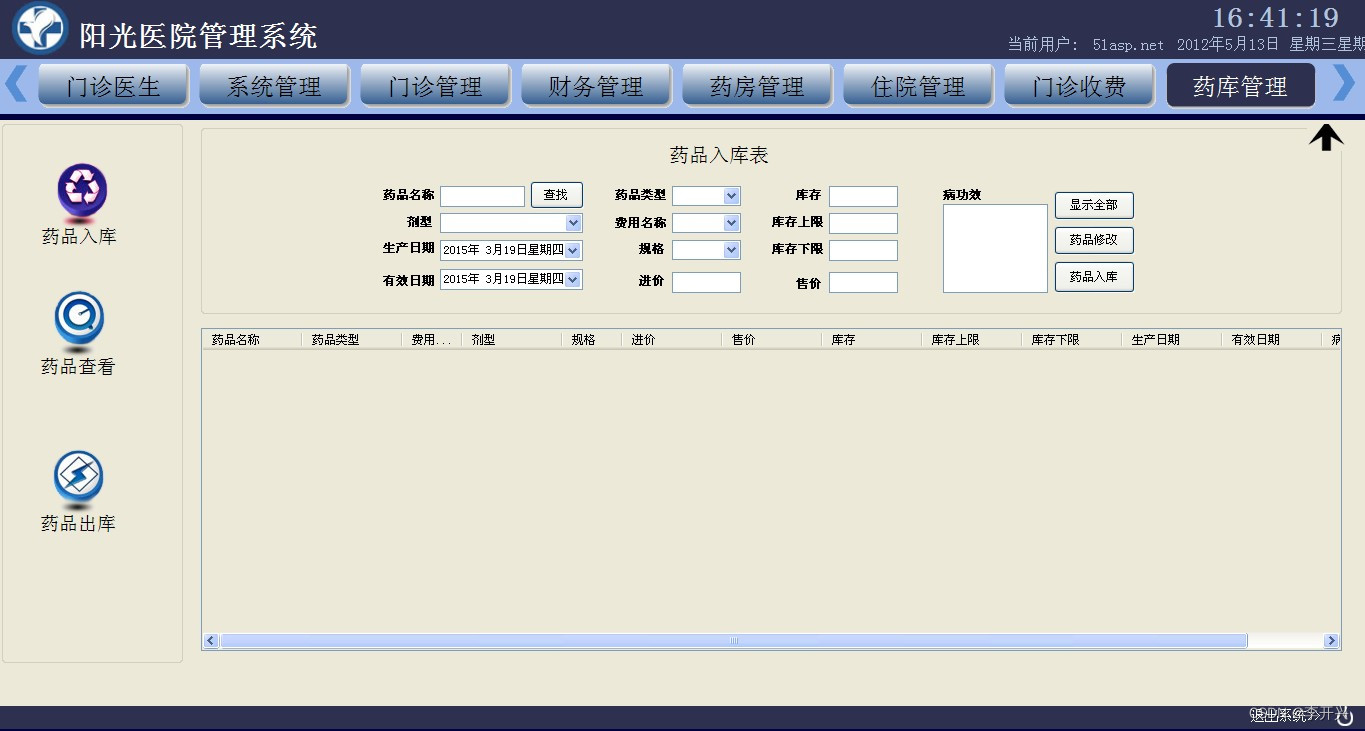Image resolution: width=1365 pixels, height=731 pixels.
Task: Focus the 库存 input field
Action: pyautogui.click(x=863, y=196)
